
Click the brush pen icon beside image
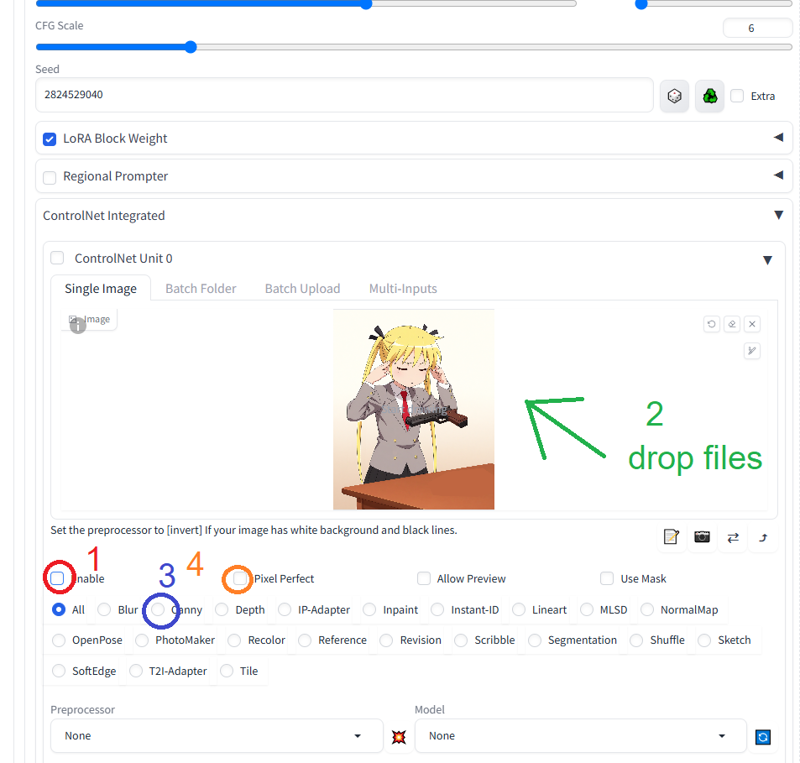click(x=752, y=351)
